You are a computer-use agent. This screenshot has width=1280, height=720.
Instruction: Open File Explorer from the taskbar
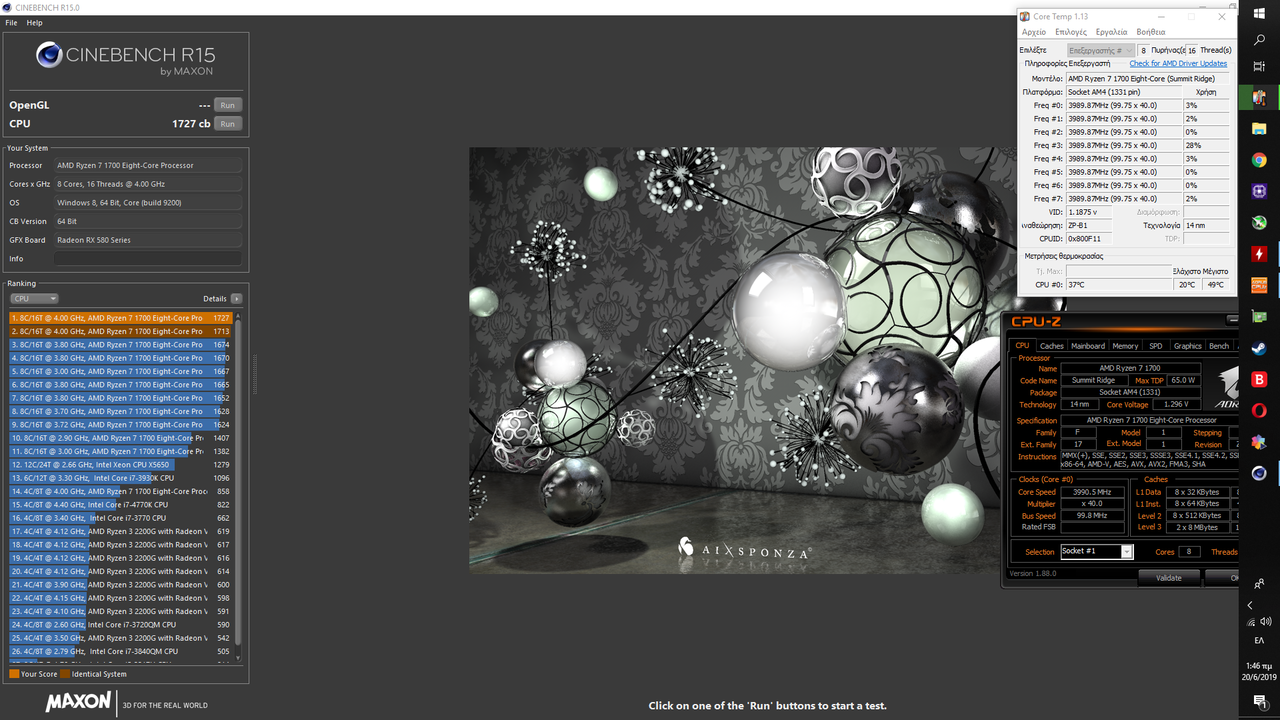click(1259, 129)
